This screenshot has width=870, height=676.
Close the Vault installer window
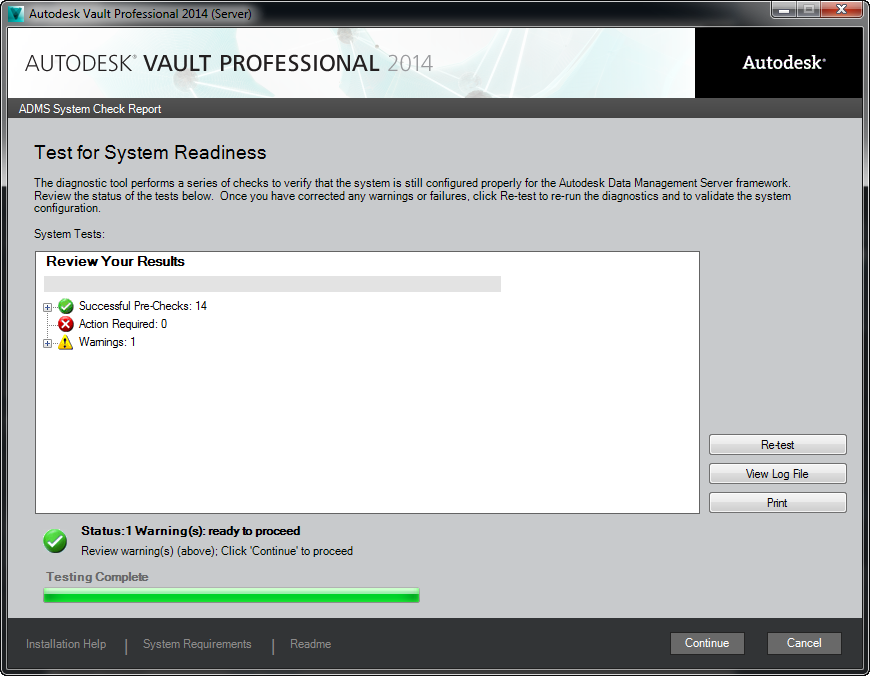[841, 9]
